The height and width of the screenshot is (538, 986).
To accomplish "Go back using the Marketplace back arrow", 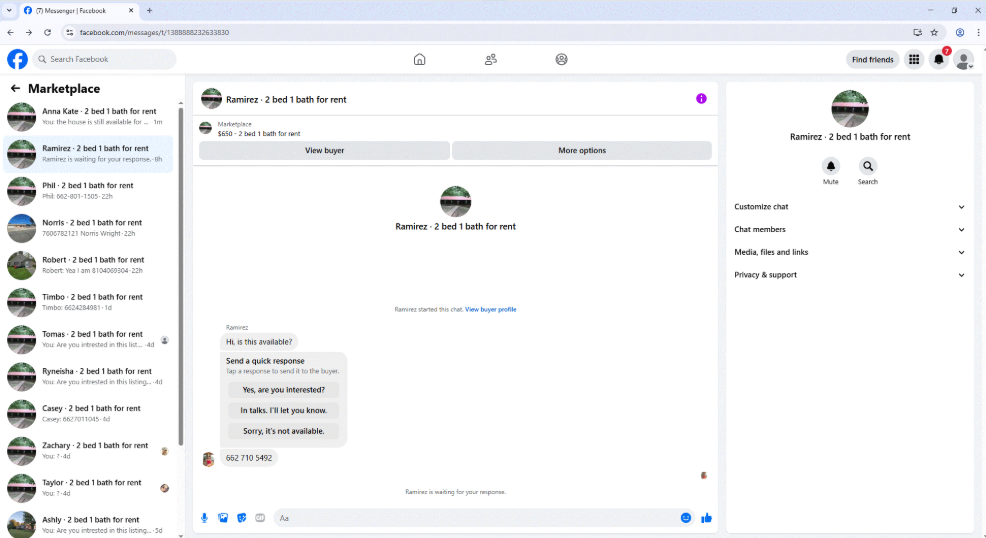I will 15,89.
